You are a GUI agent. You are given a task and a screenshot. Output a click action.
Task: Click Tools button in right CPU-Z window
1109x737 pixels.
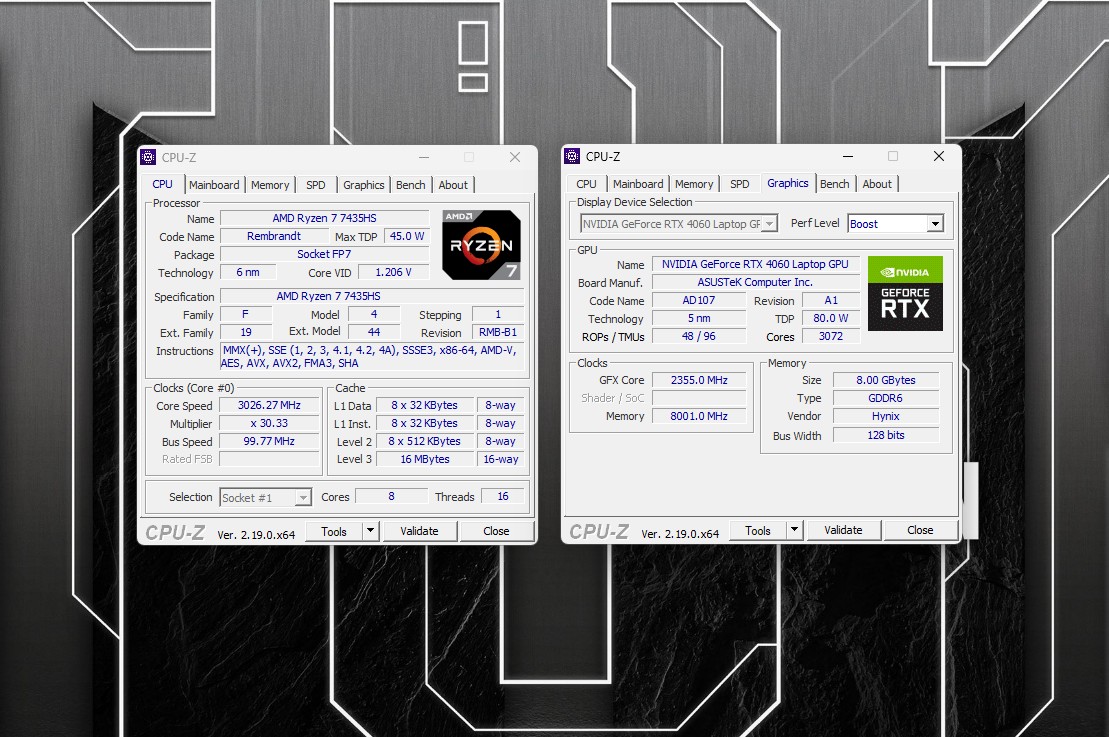[757, 530]
